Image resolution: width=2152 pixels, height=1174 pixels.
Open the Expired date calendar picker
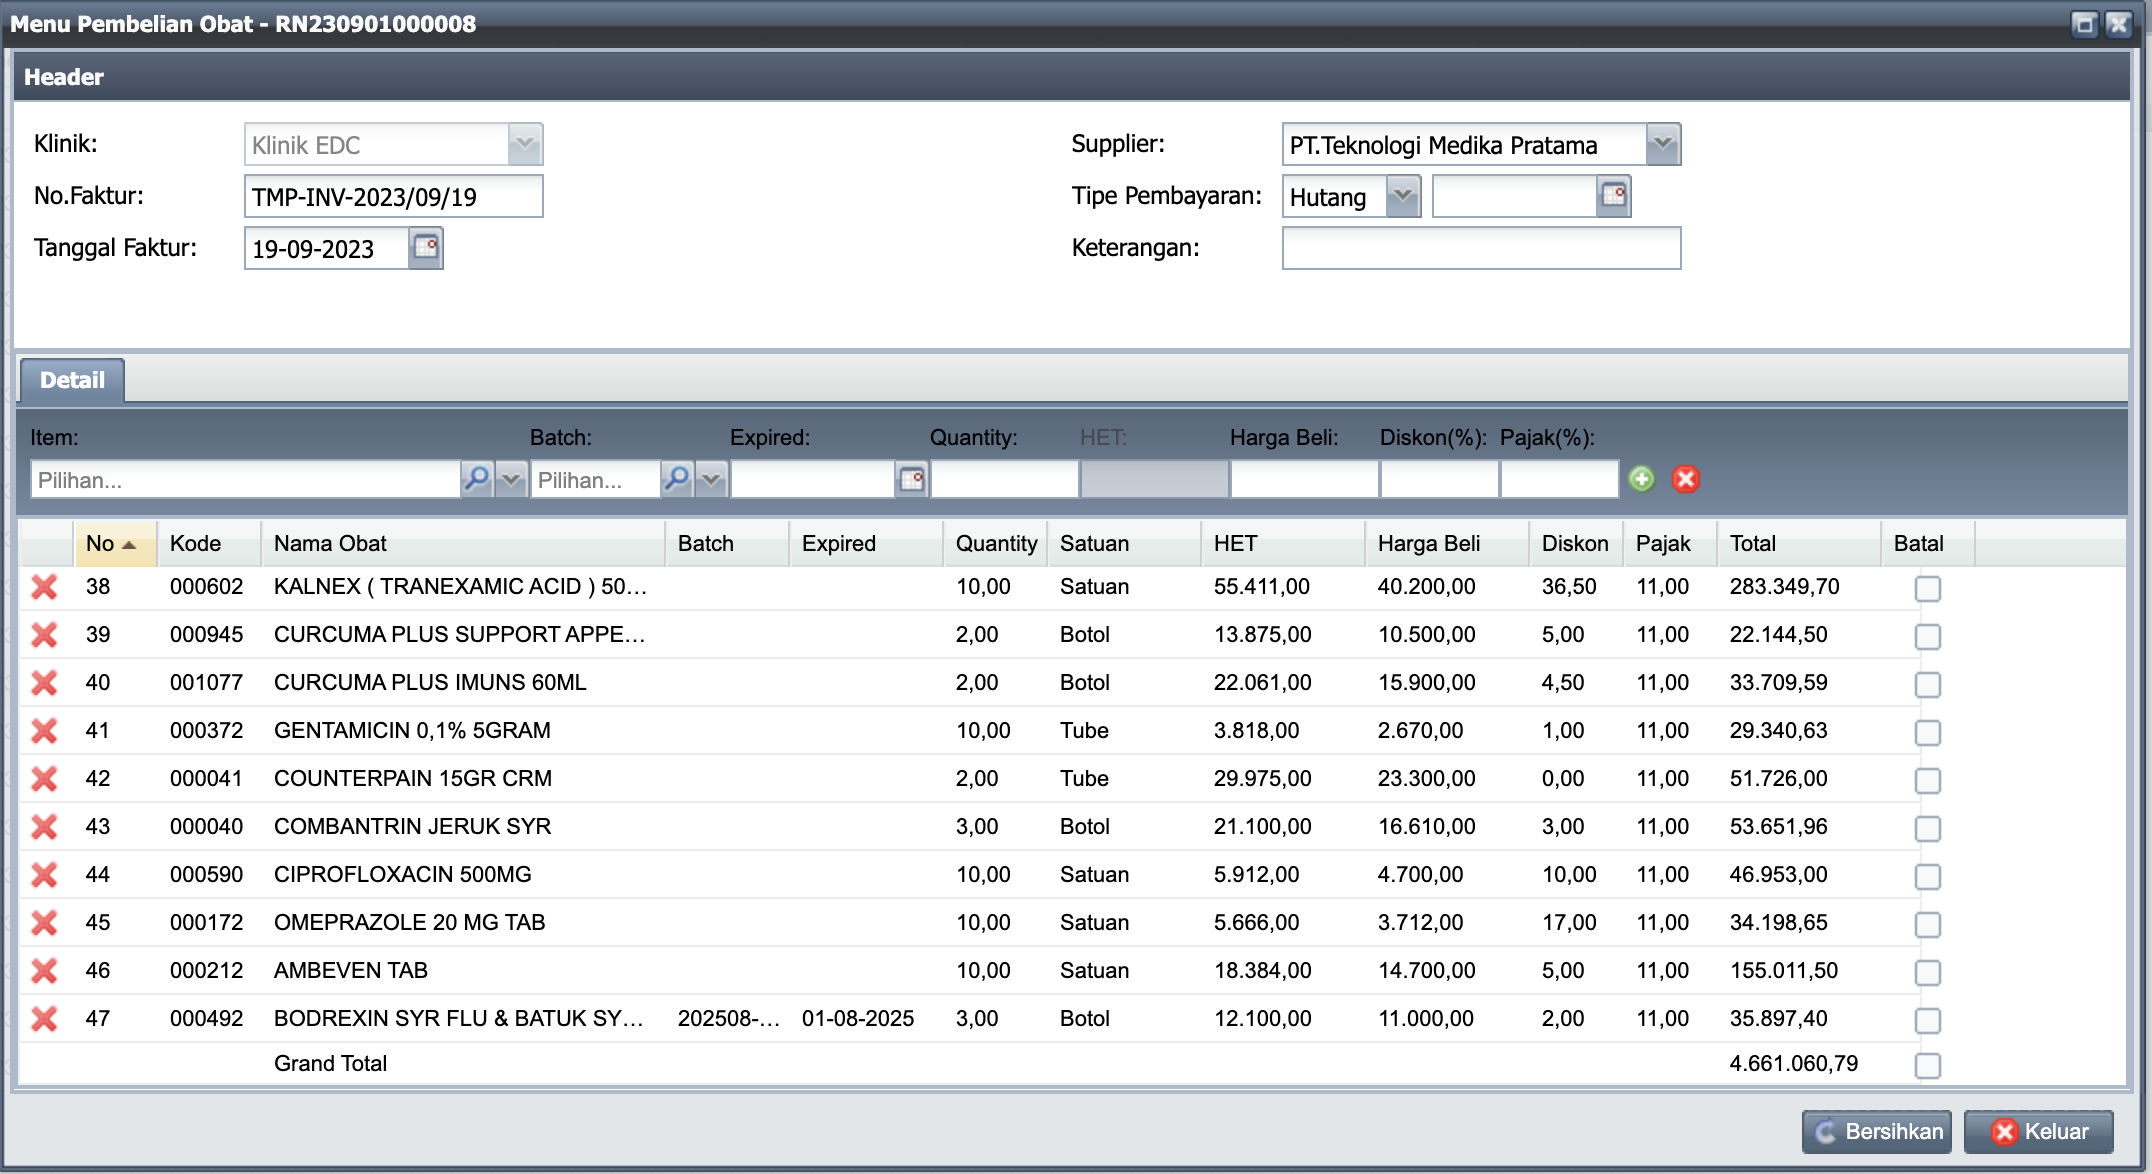912,480
